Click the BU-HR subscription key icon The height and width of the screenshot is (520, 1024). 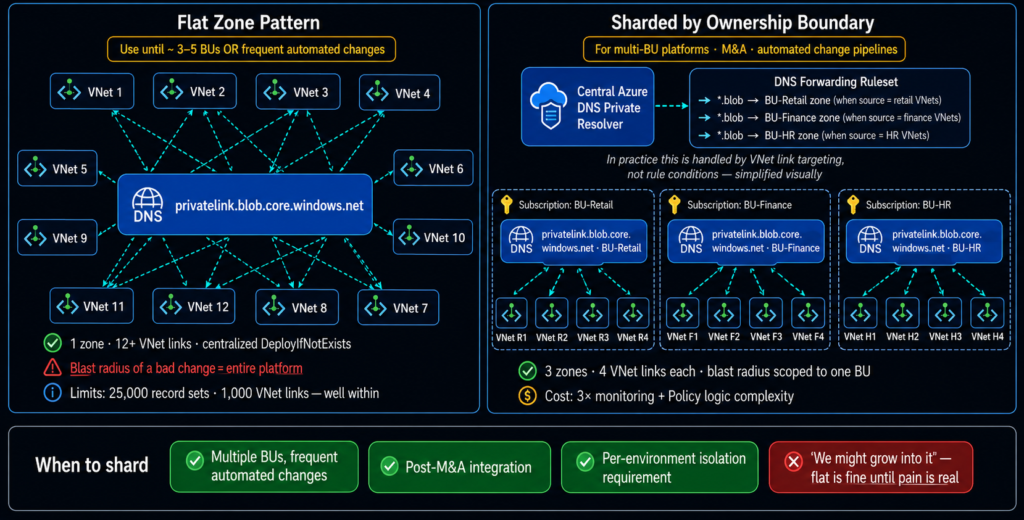pos(853,204)
